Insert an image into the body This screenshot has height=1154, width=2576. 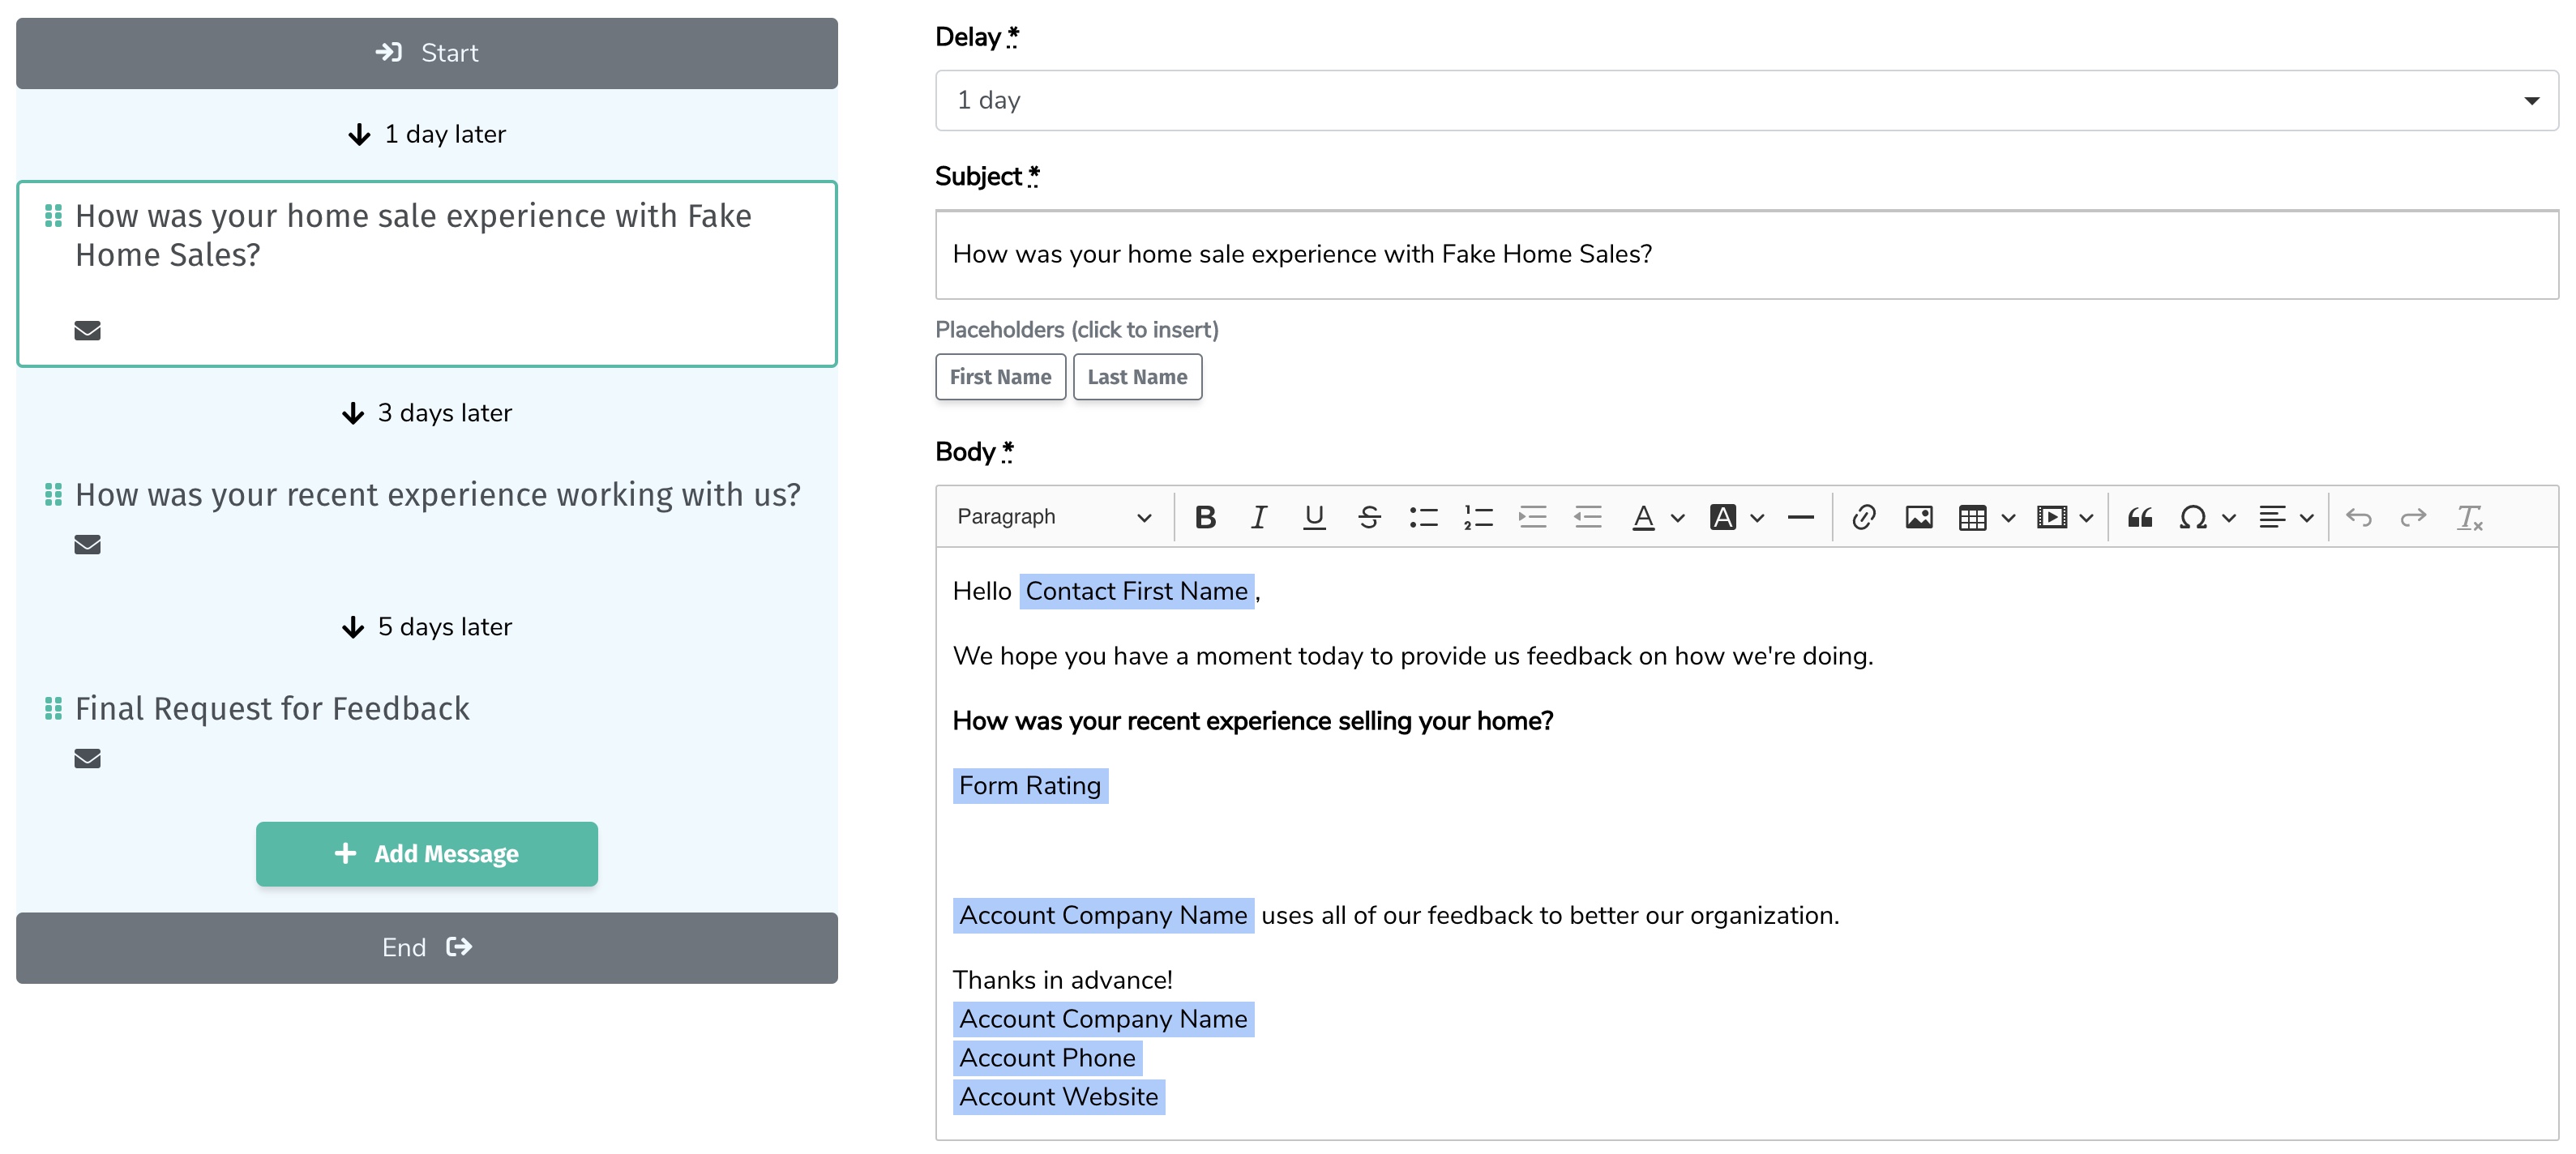click(1918, 517)
